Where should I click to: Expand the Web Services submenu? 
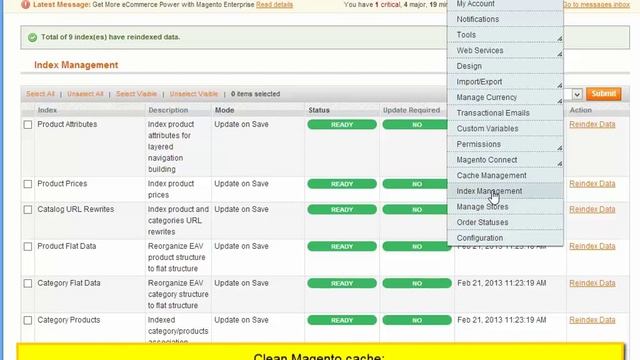pos(505,51)
